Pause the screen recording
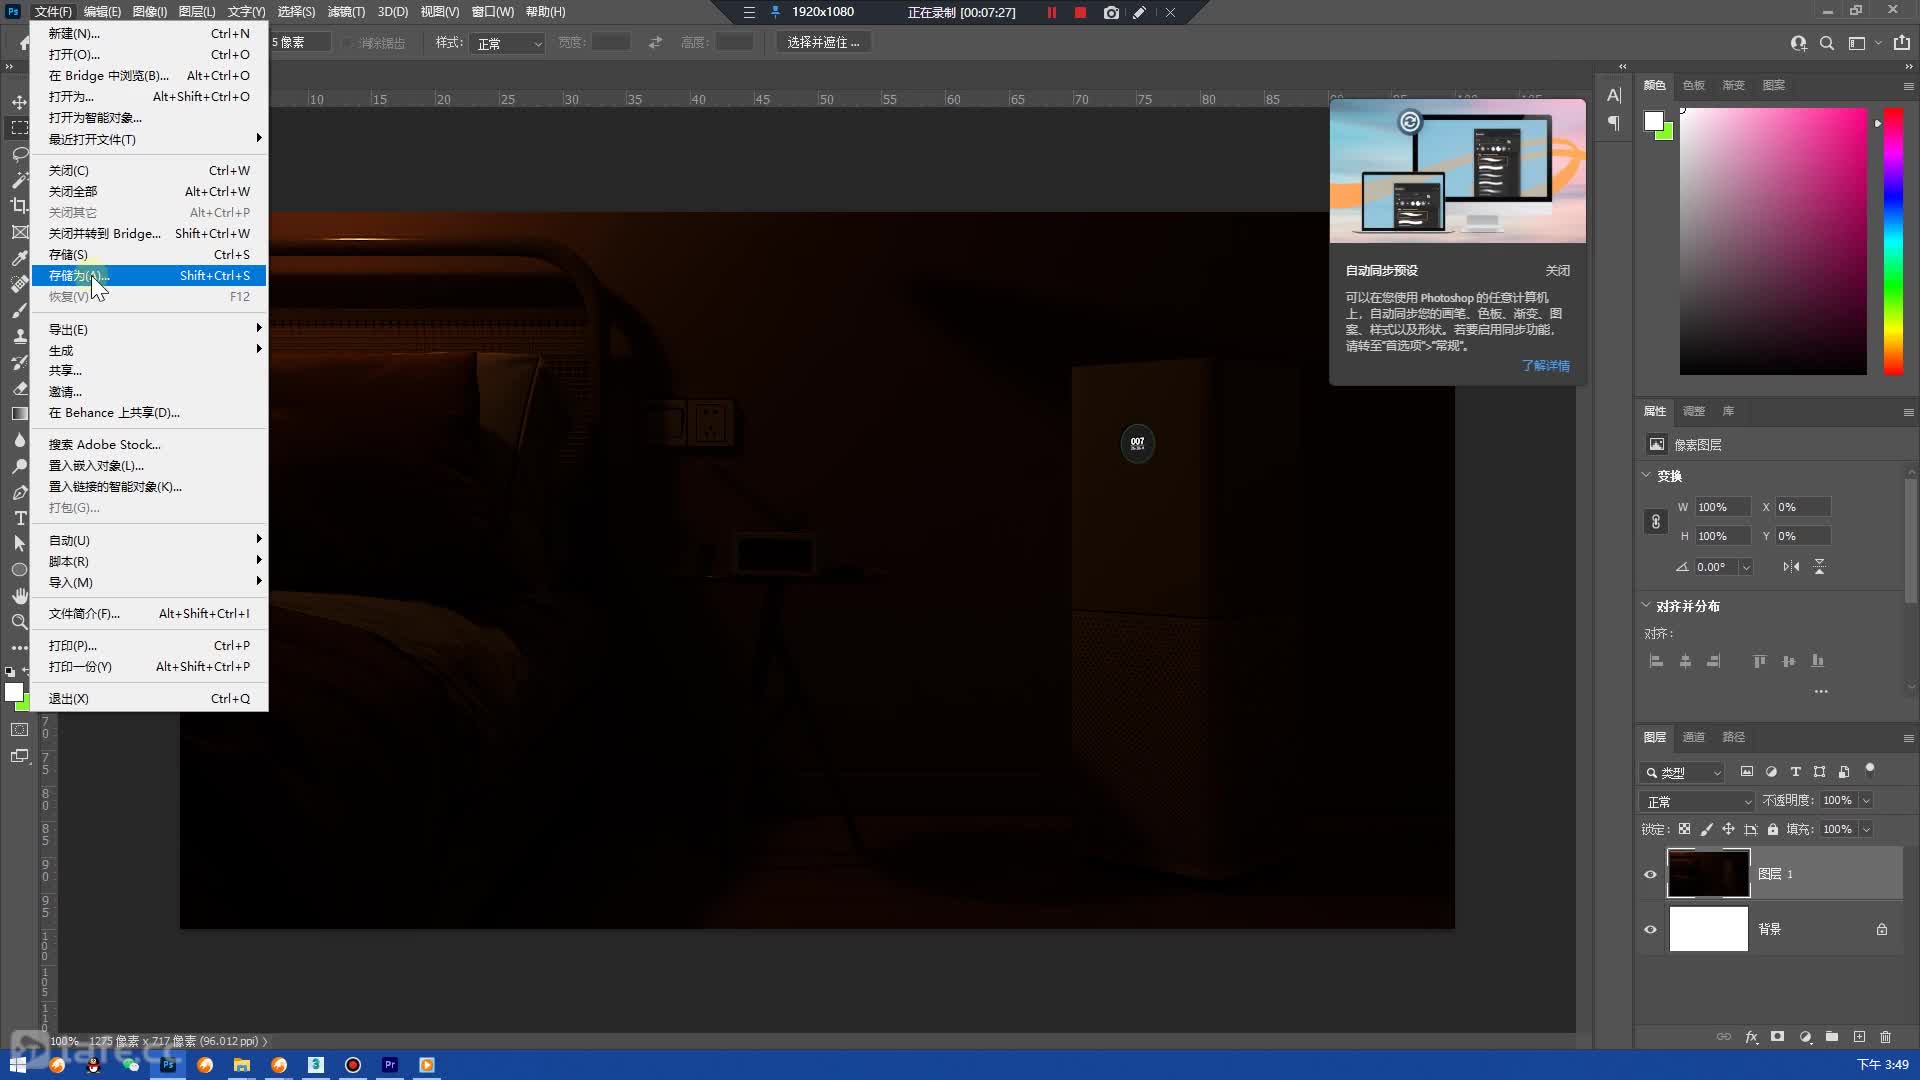Viewport: 1920px width, 1080px height. point(1051,12)
